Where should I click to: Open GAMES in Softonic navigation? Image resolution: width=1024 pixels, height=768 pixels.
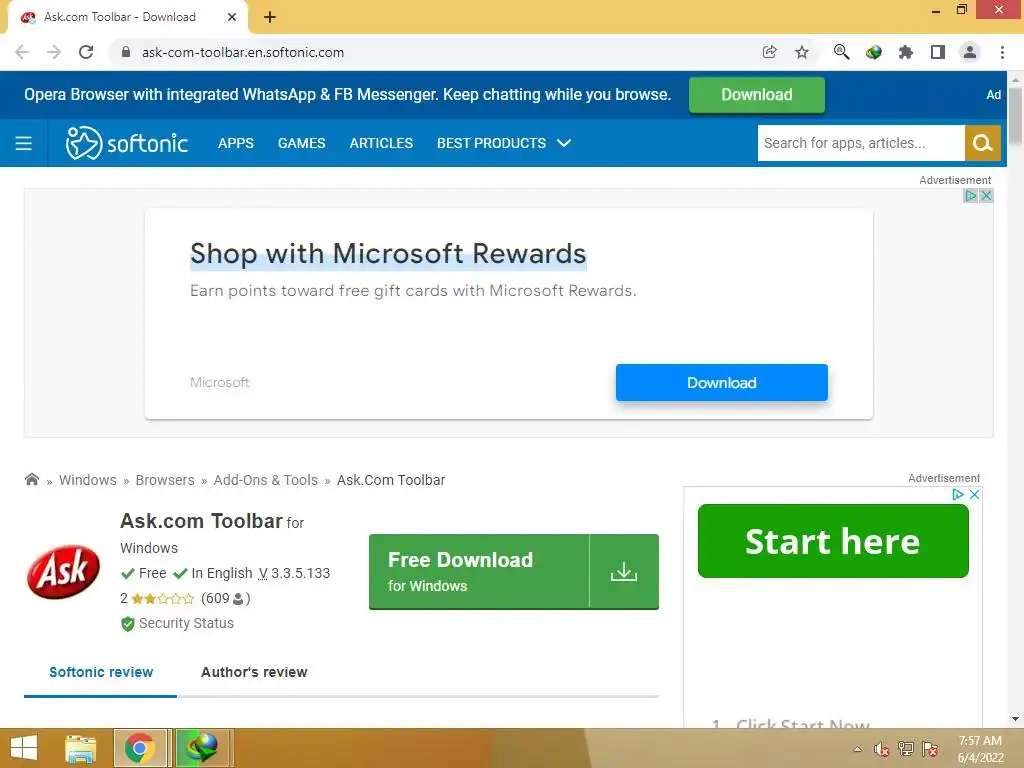302,143
